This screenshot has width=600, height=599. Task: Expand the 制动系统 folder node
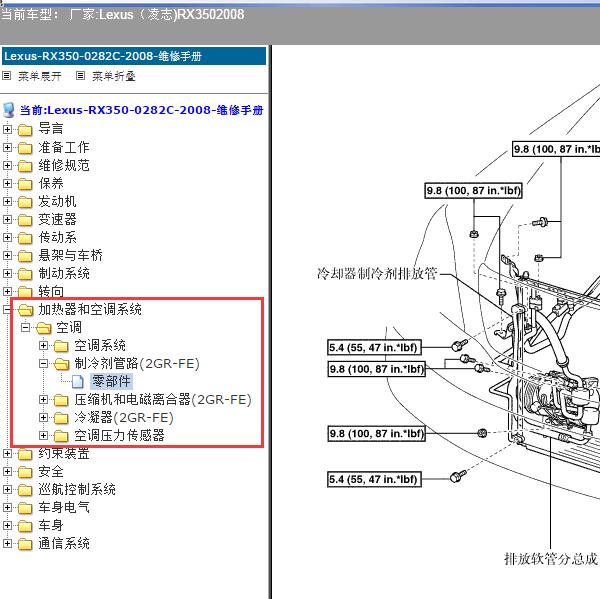[7, 273]
